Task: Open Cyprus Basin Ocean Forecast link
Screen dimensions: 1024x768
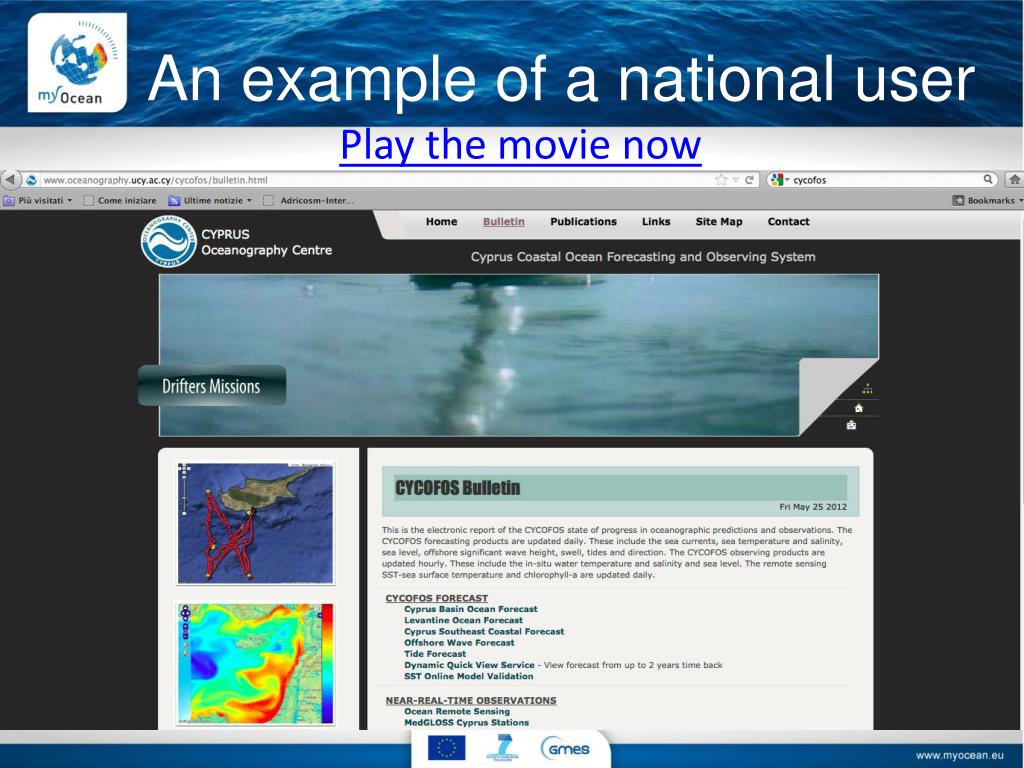Action: (x=470, y=609)
